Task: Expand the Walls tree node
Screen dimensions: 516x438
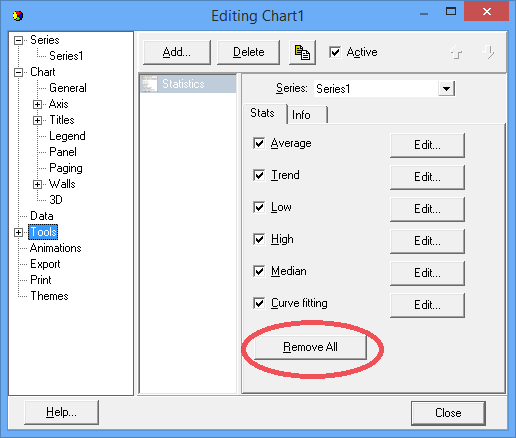Action: [37, 184]
